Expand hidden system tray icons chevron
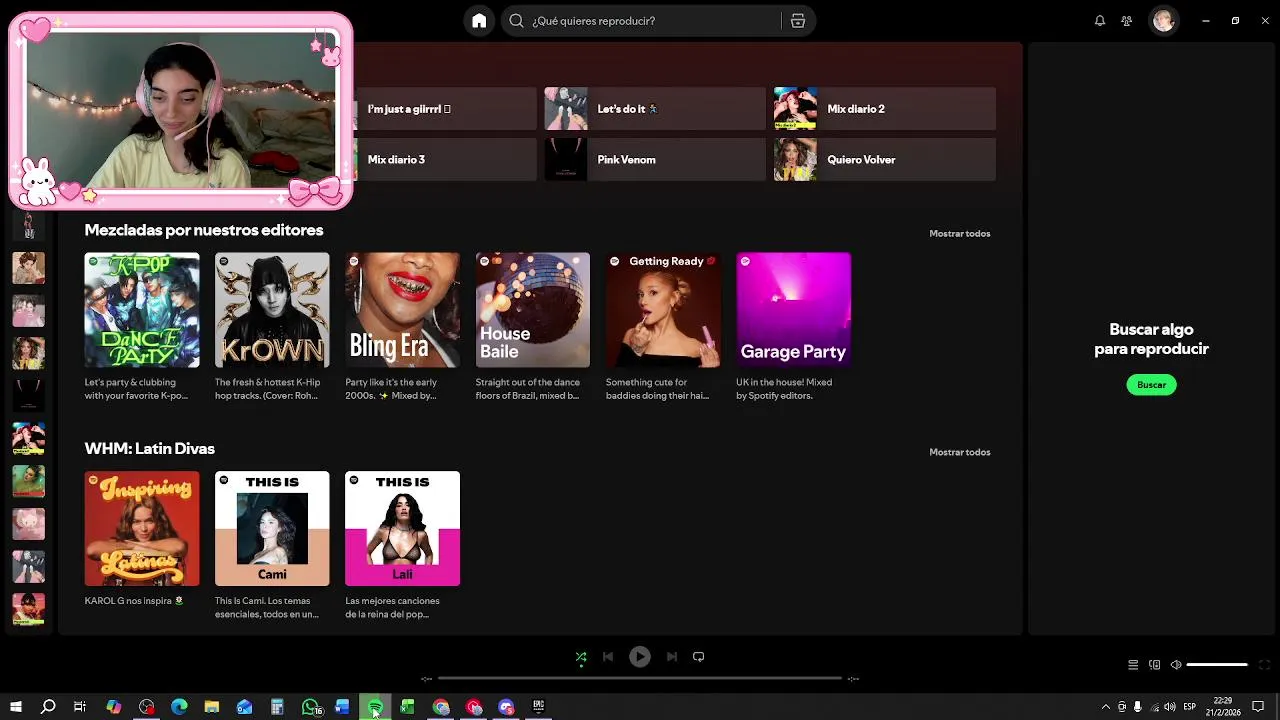Screen dimensions: 1280x720 pos(1105,707)
